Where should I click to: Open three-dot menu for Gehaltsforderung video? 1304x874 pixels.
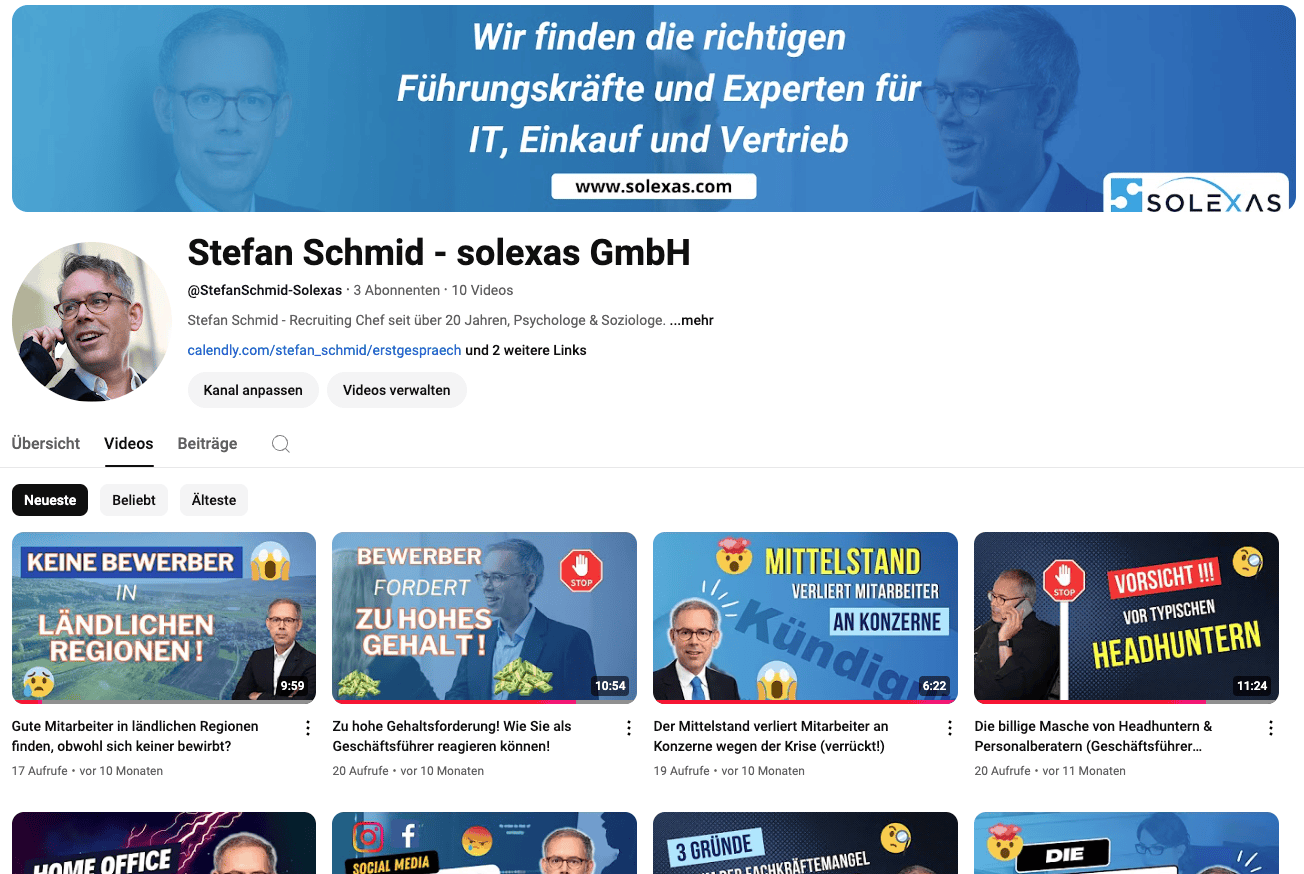pos(629,728)
